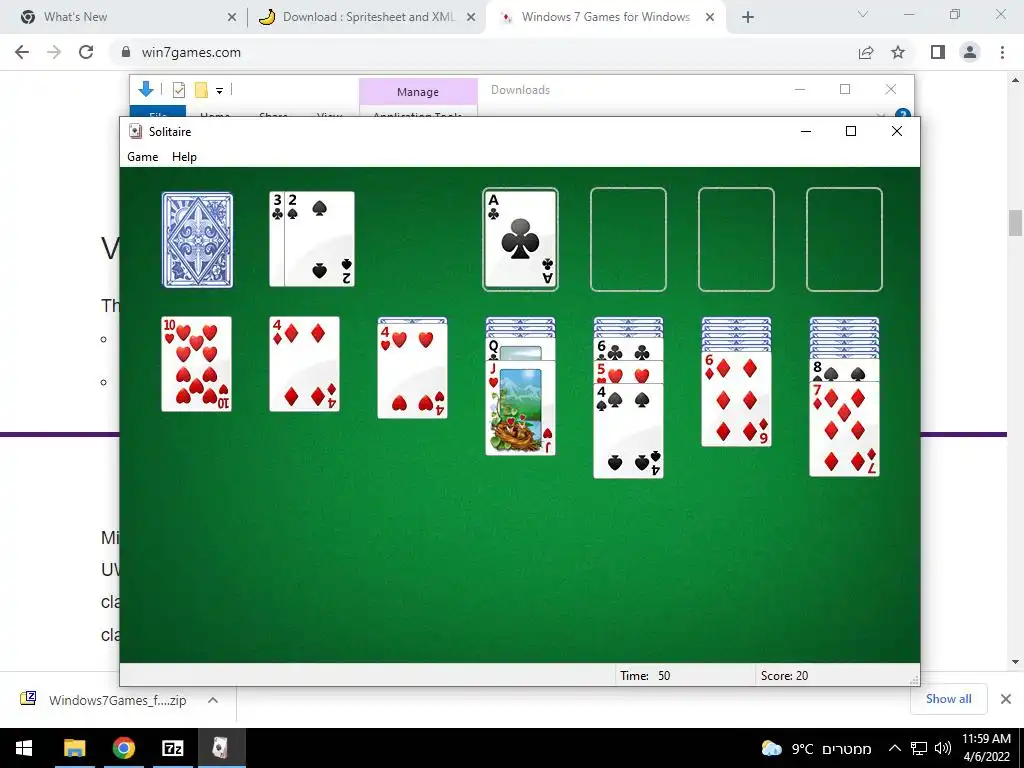Close the Chrome downloads bar
Image resolution: width=1024 pixels, height=768 pixels.
[1006, 699]
